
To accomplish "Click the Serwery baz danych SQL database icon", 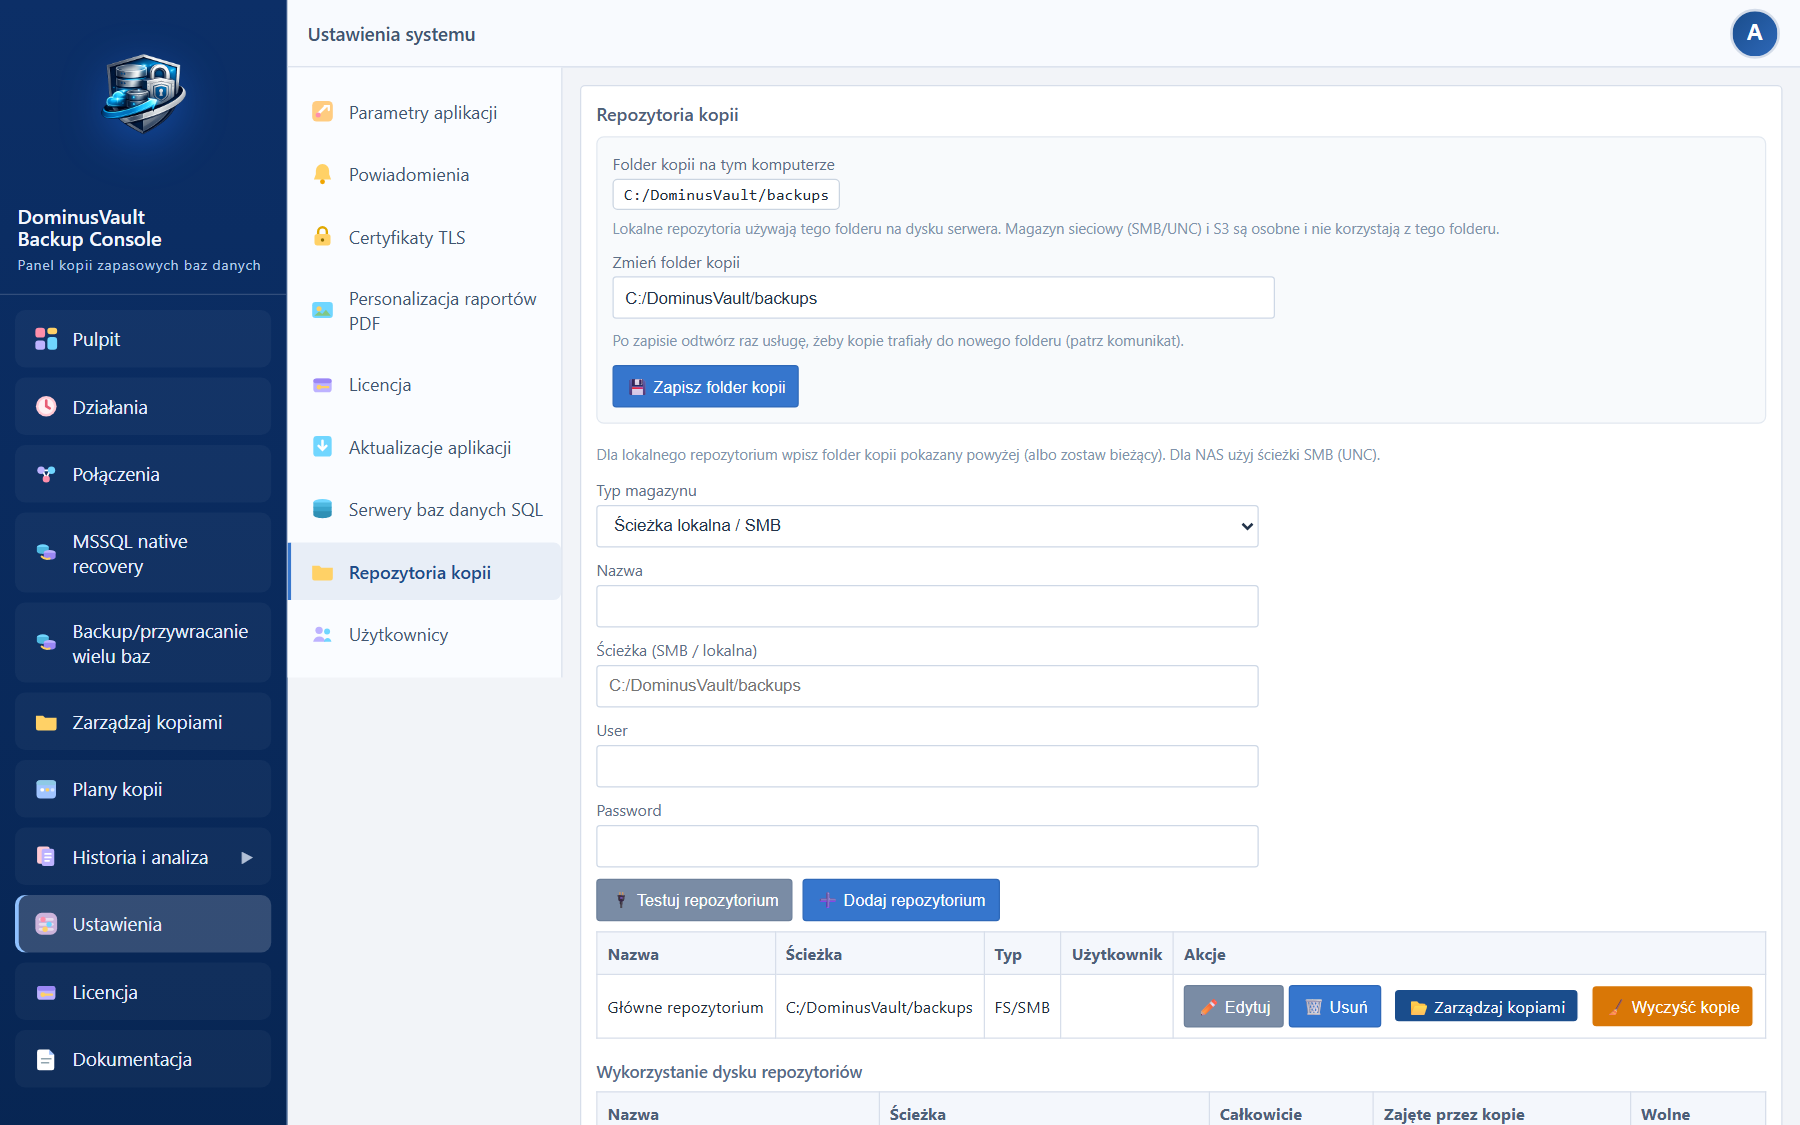I will click(322, 509).
